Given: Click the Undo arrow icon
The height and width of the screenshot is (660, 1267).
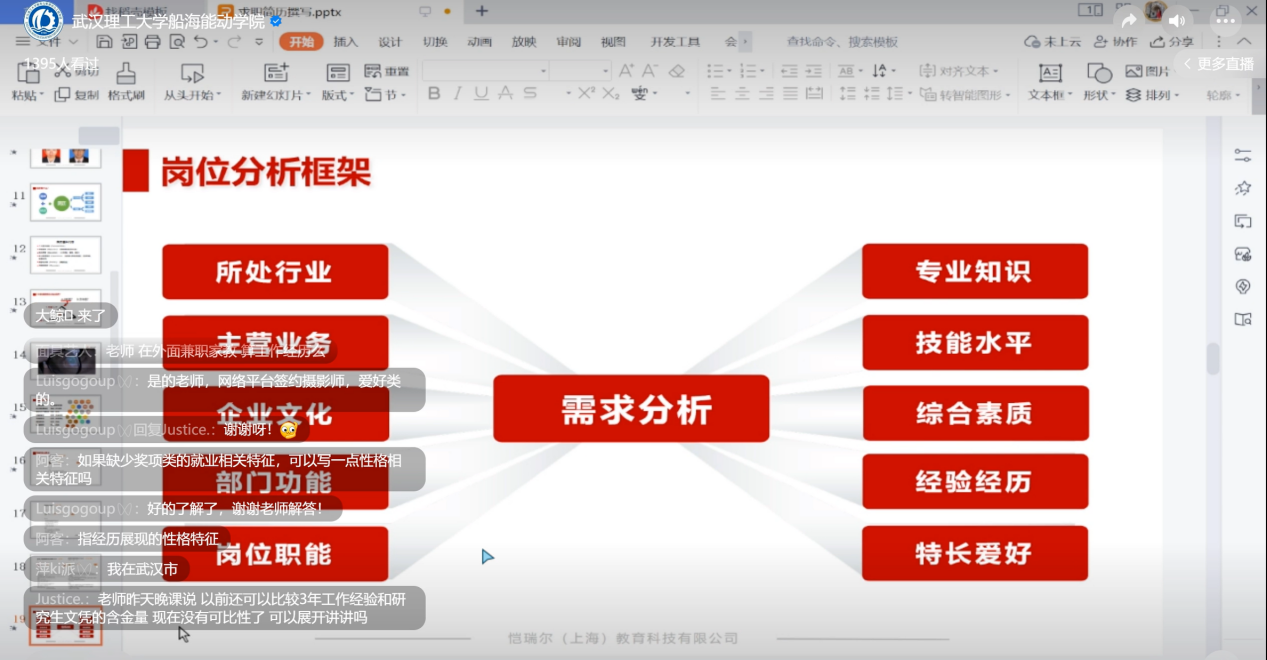Looking at the screenshot, I should (x=201, y=42).
